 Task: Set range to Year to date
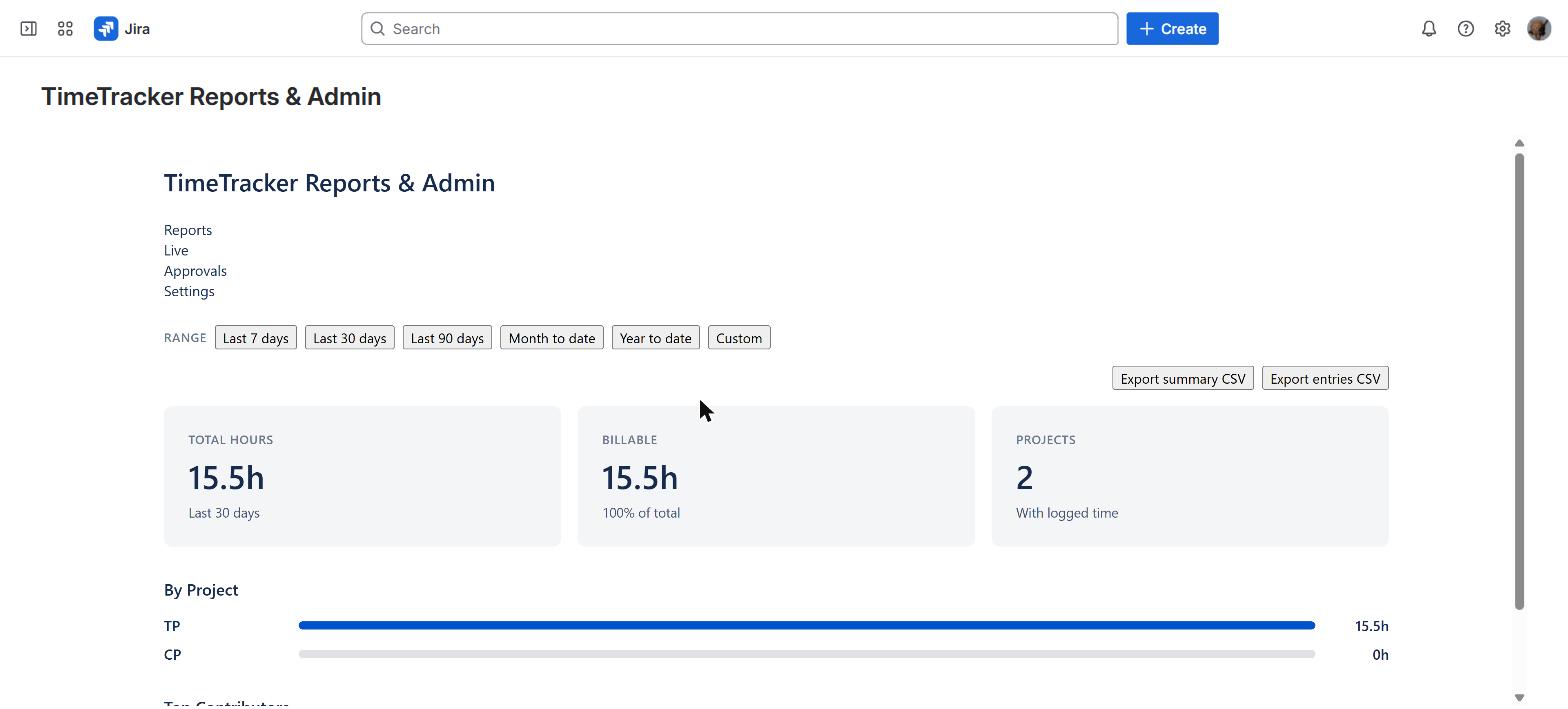tap(656, 338)
